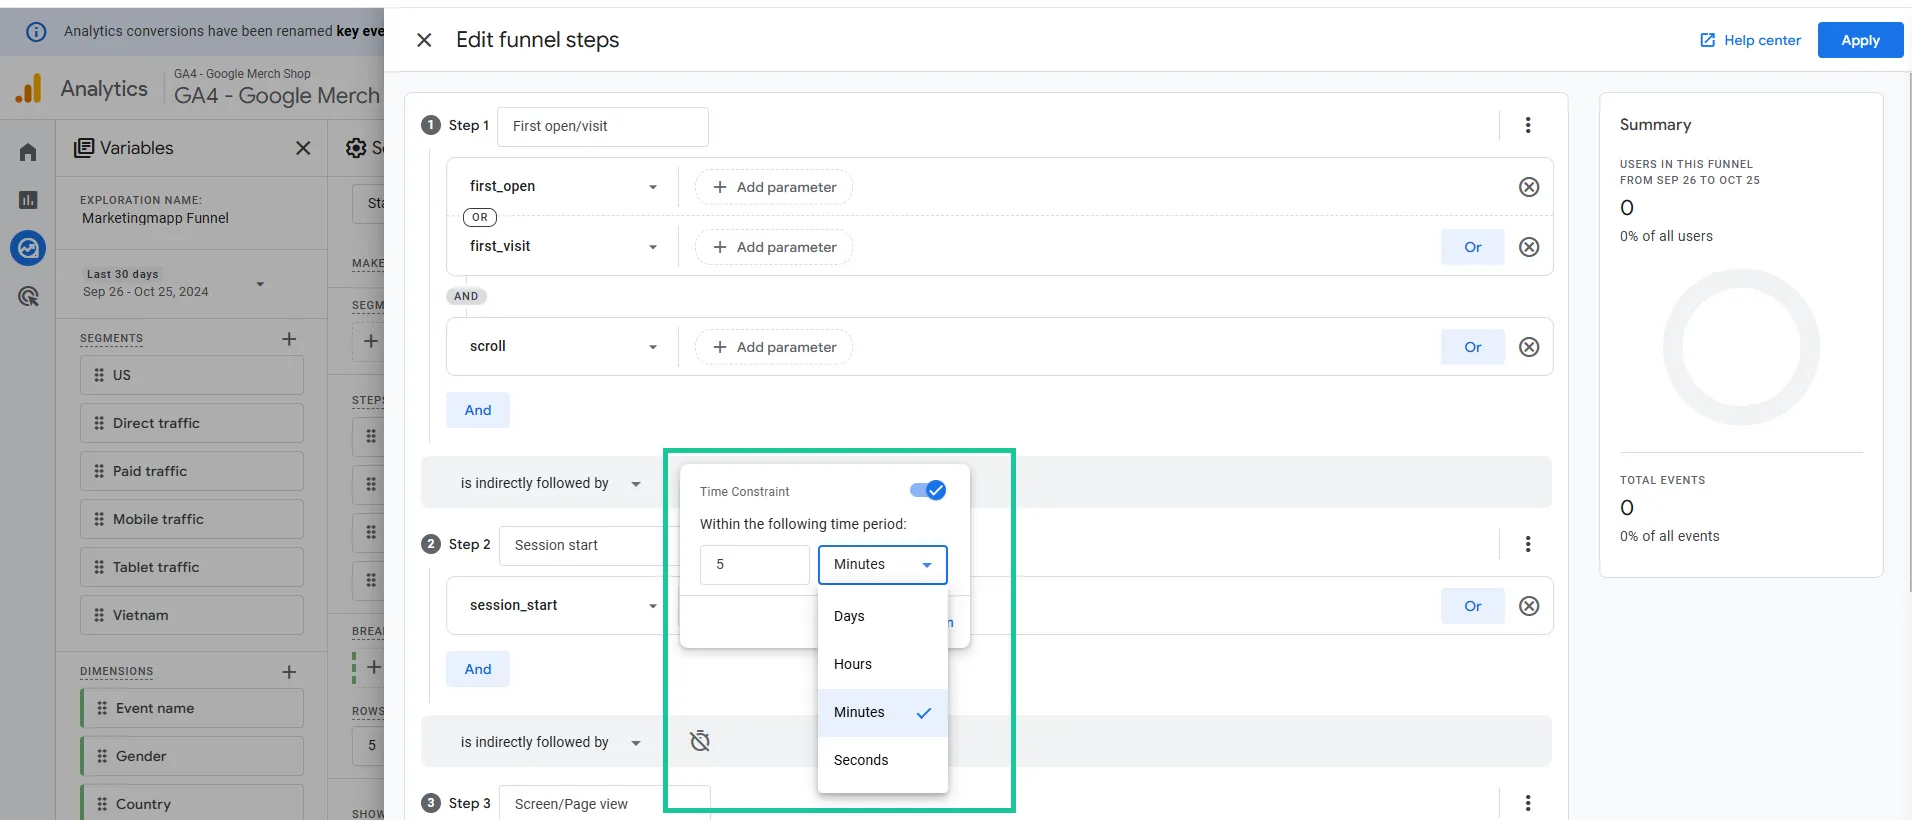The height and width of the screenshot is (820, 1912).
Task: Choose Seconds in the time unit list
Action: click(883, 760)
